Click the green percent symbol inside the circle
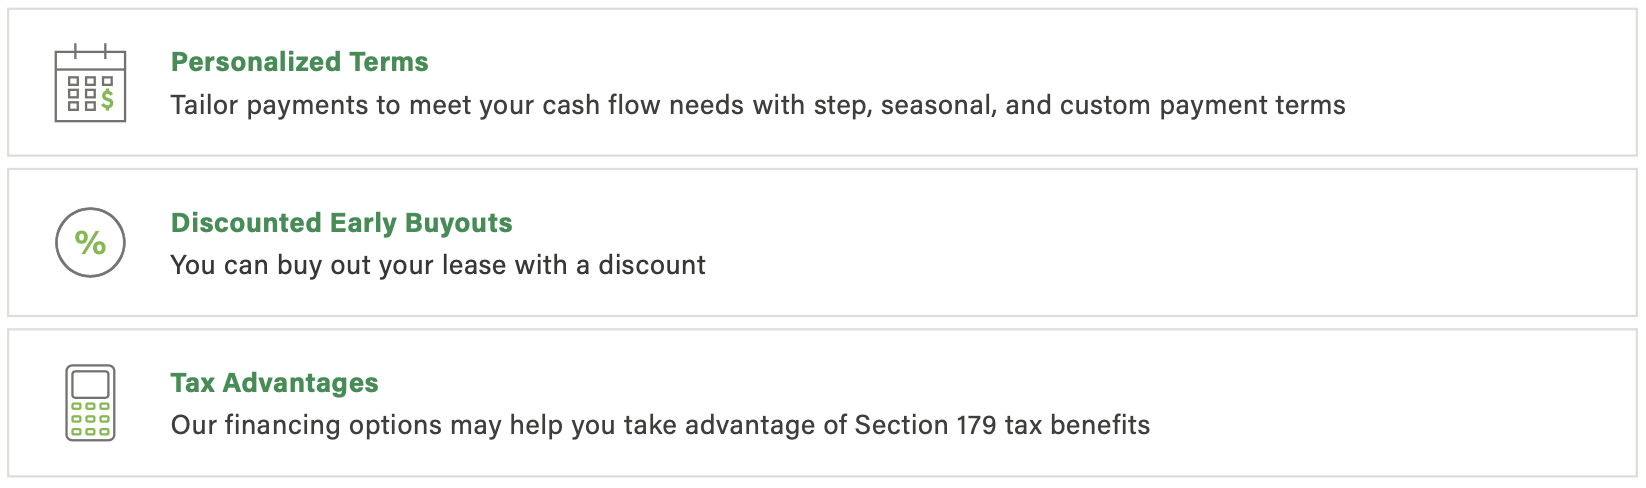 [90, 243]
